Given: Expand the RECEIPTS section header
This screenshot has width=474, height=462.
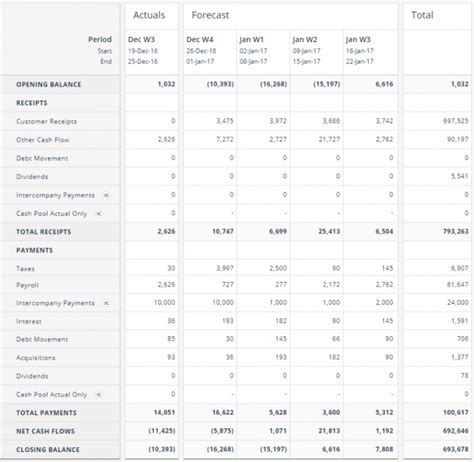Looking at the screenshot, I should 32,103.
